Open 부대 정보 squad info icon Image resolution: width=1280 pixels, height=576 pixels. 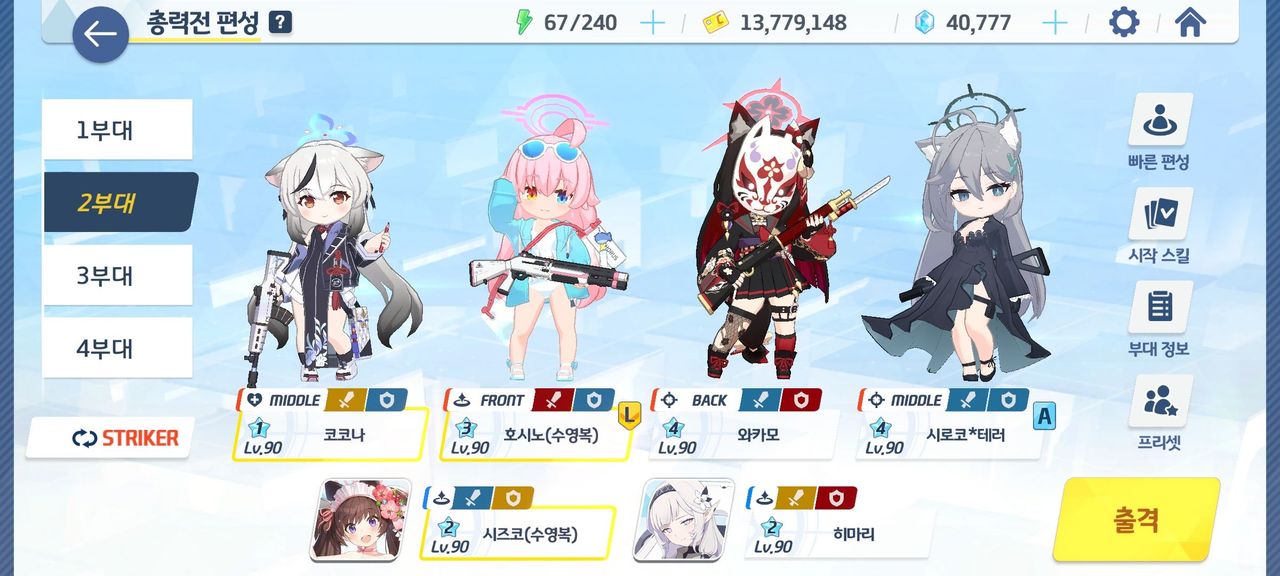[x=1160, y=307]
